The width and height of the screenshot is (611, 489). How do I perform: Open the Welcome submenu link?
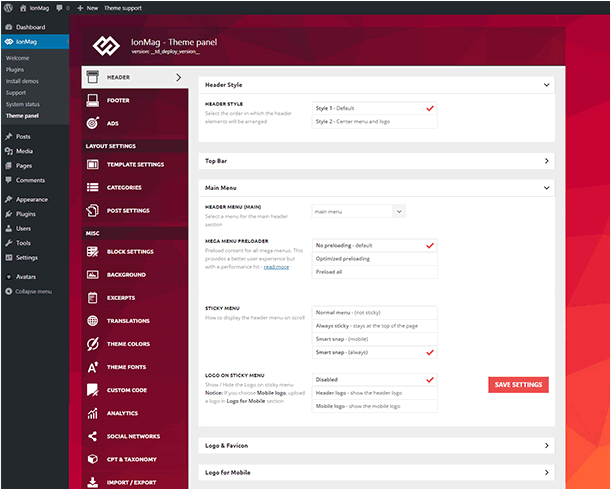[x=18, y=58]
